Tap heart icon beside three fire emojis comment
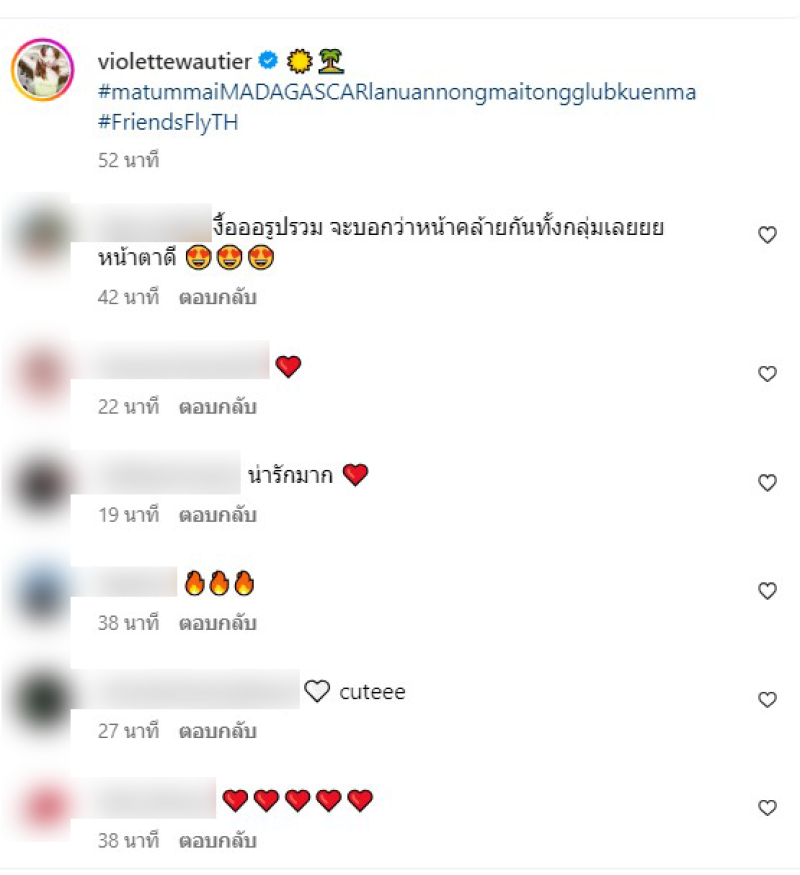Screen dimensions: 800x875 (768, 590)
